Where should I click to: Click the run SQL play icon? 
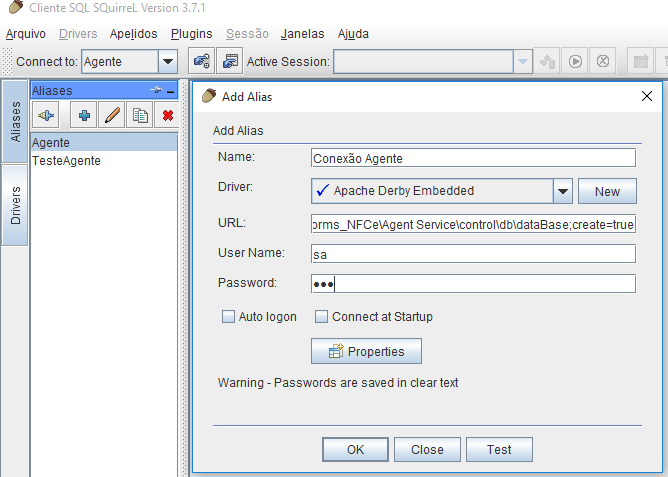[x=575, y=61]
